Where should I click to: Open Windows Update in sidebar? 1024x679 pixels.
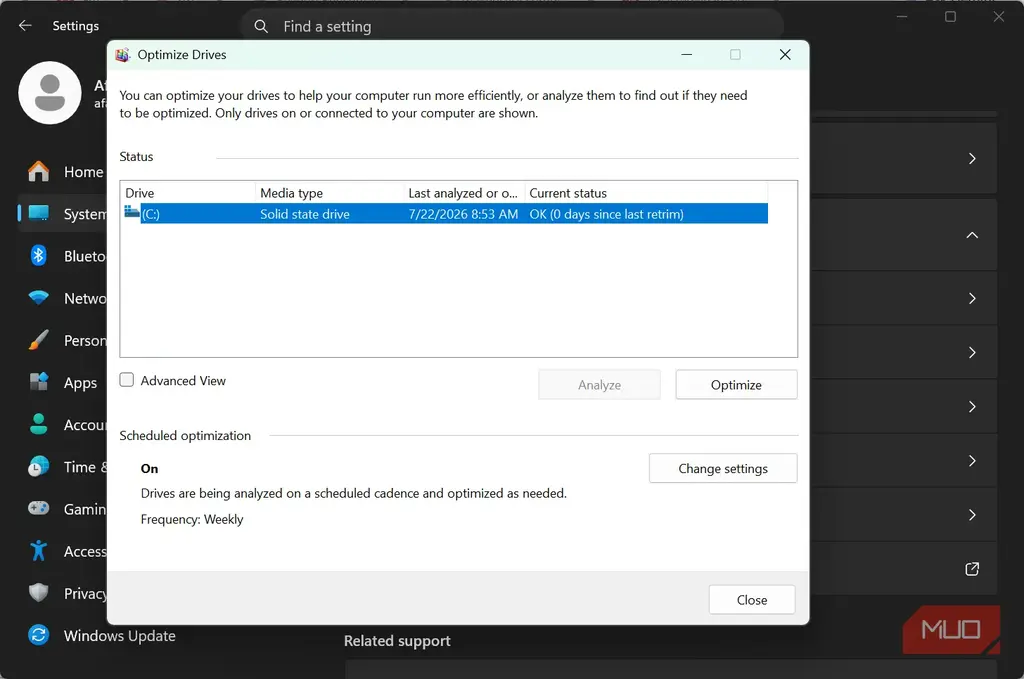pos(102,635)
